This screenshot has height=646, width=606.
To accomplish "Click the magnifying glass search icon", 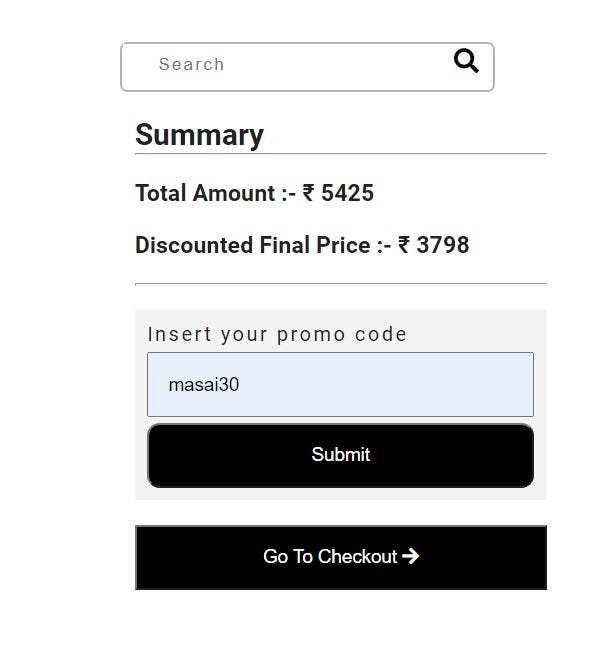I will pyautogui.click(x=466, y=61).
